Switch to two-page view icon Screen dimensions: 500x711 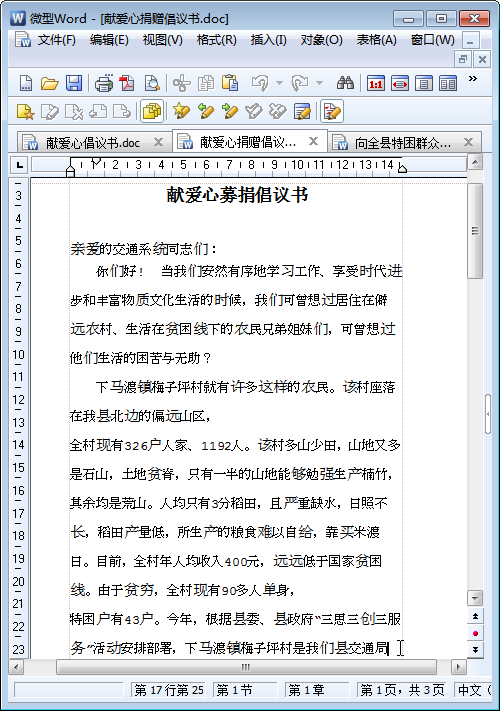tap(448, 83)
